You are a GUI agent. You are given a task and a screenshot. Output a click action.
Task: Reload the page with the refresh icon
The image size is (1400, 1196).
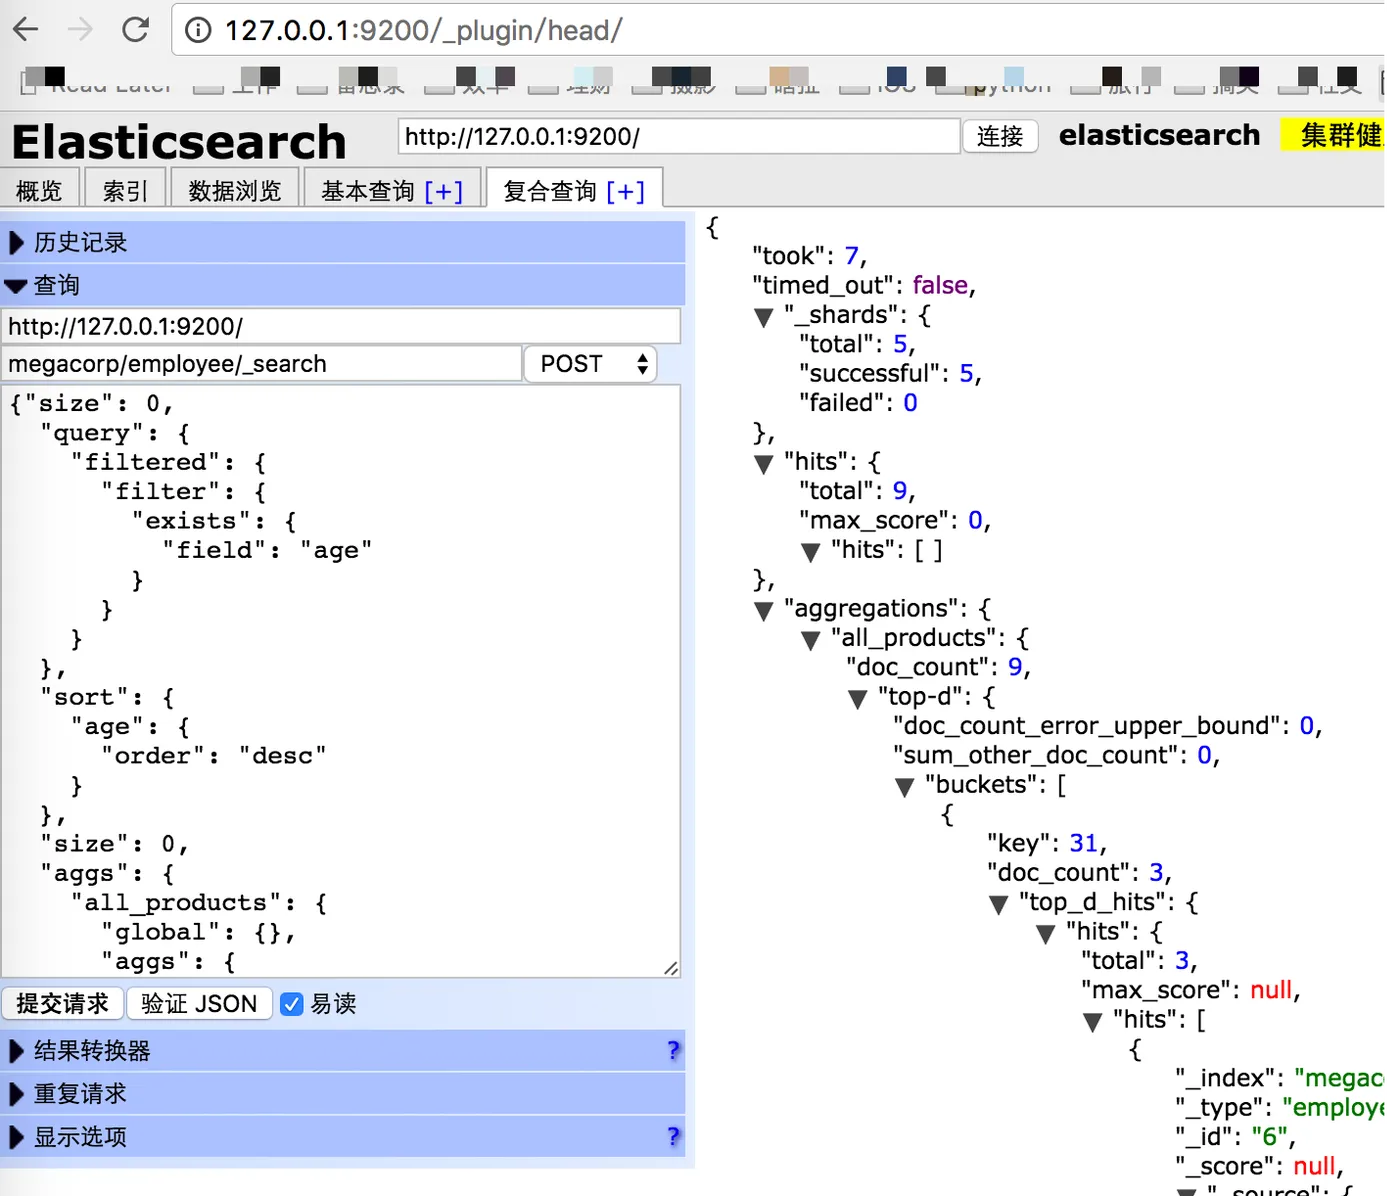click(x=135, y=29)
